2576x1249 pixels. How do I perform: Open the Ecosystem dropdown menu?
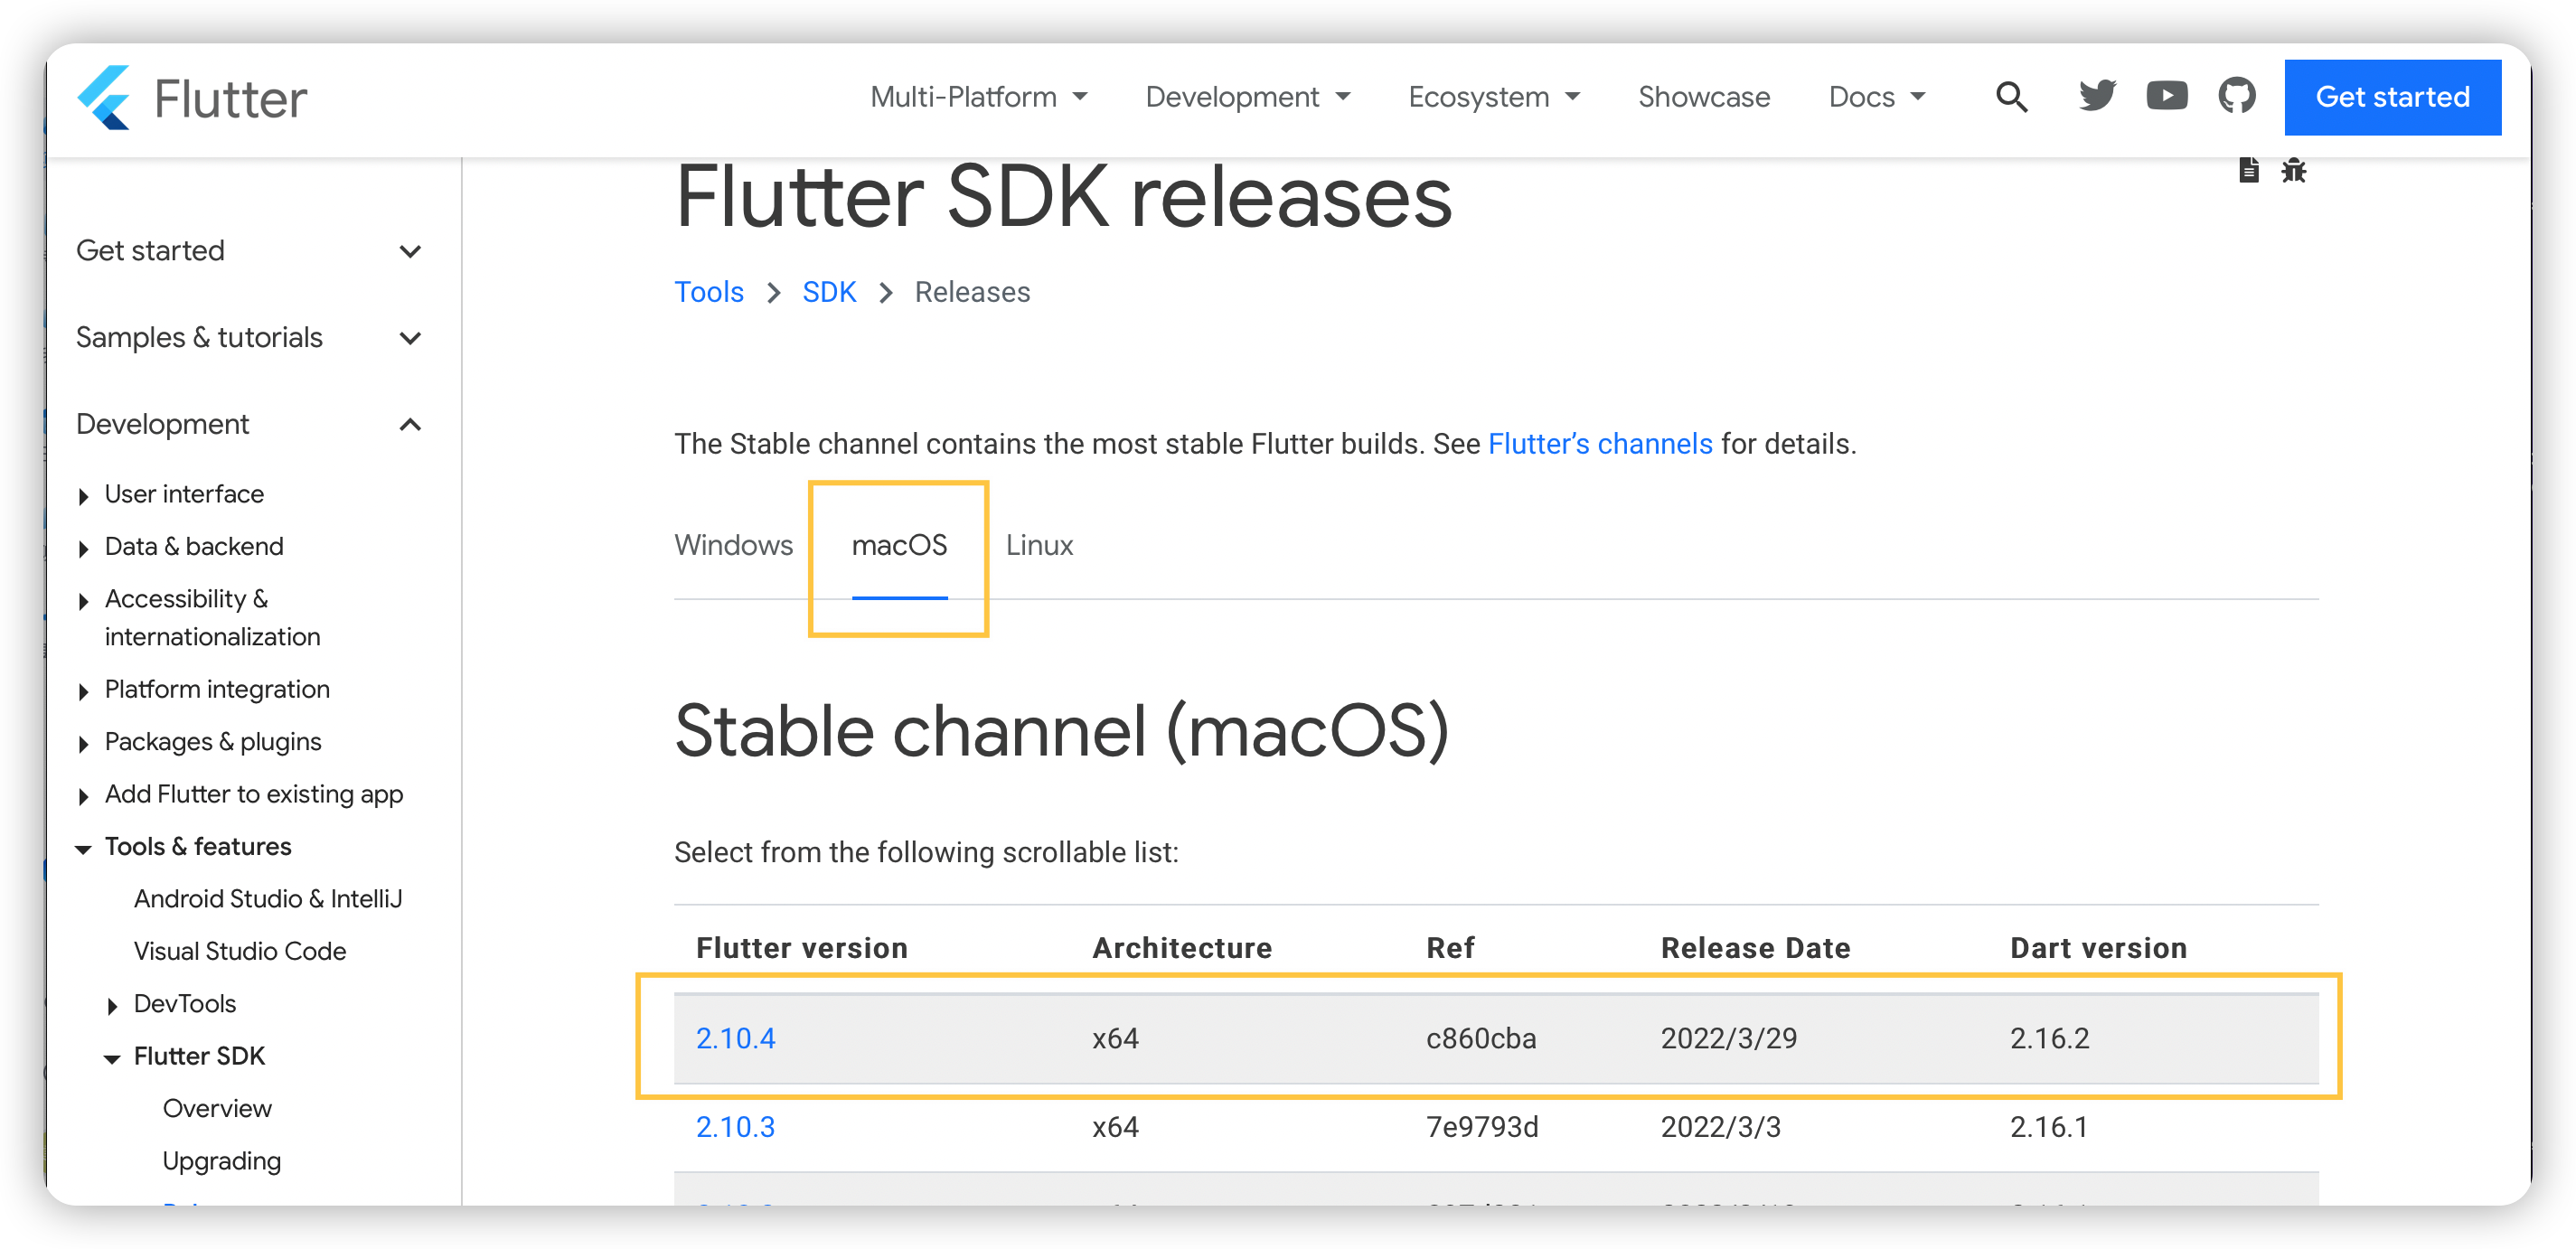pos(1493,97)
